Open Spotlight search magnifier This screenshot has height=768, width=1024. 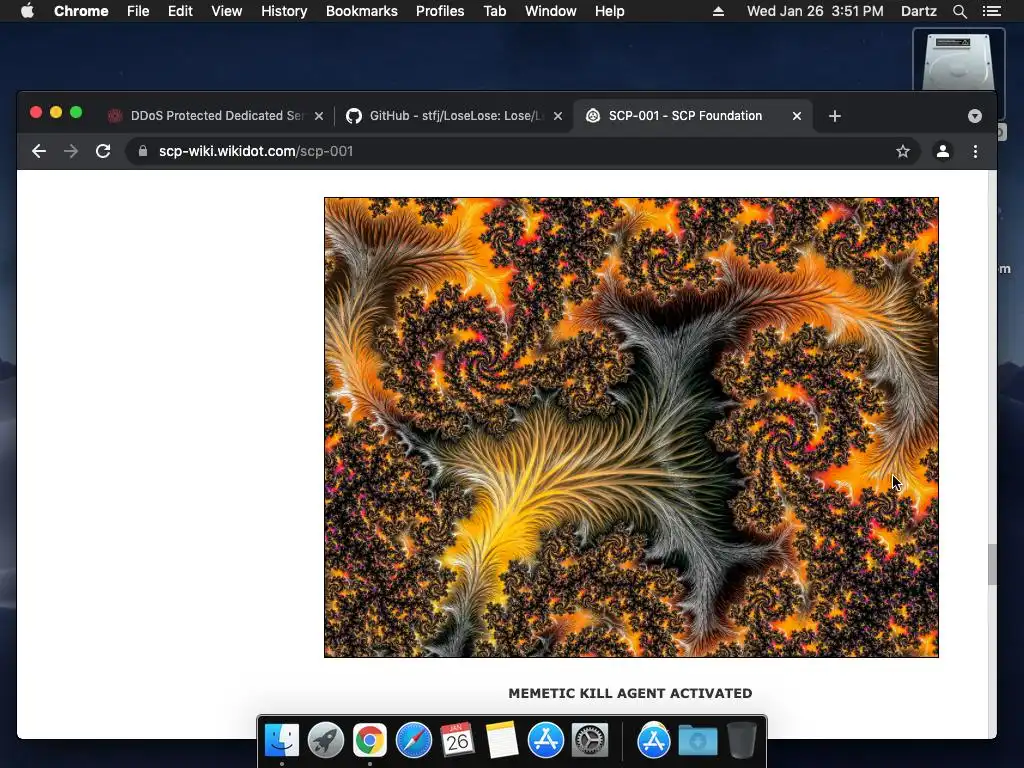point(959,11)
